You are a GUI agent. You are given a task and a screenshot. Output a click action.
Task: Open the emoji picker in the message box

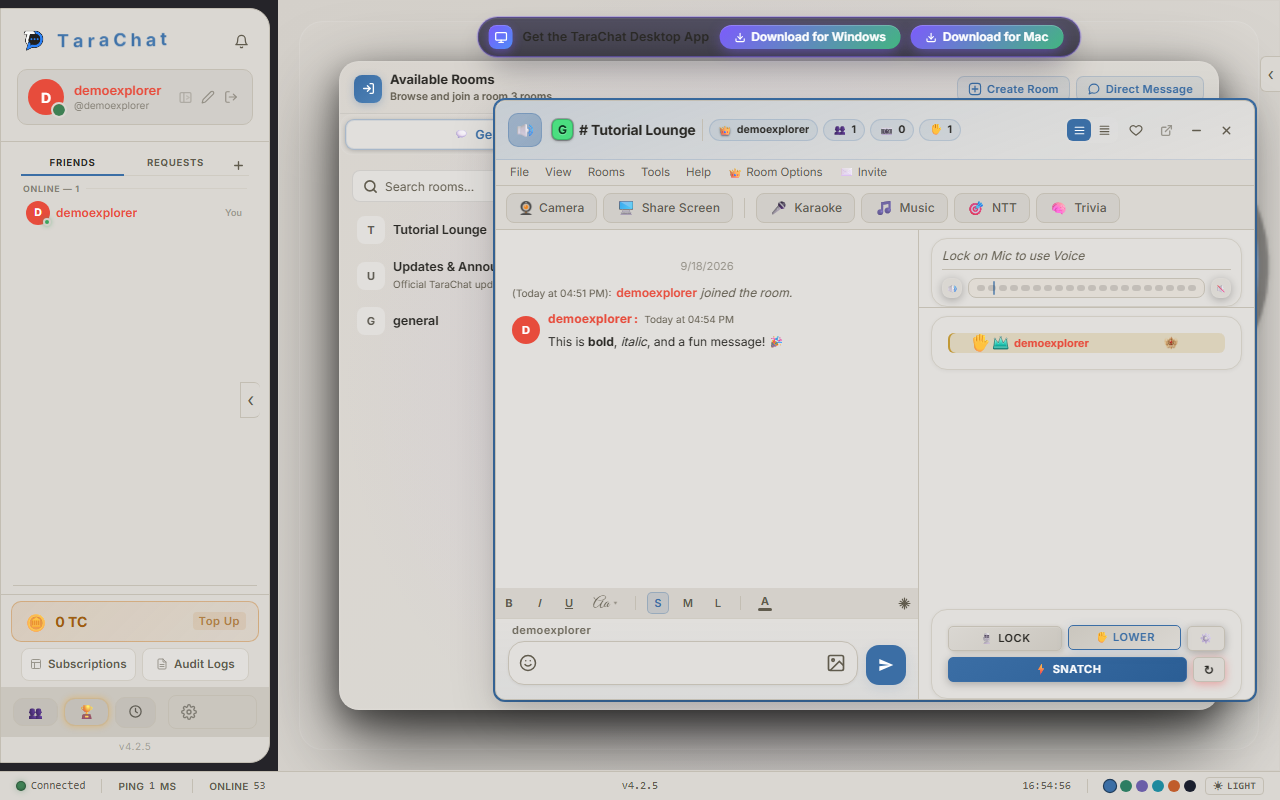tap(528, 663)
